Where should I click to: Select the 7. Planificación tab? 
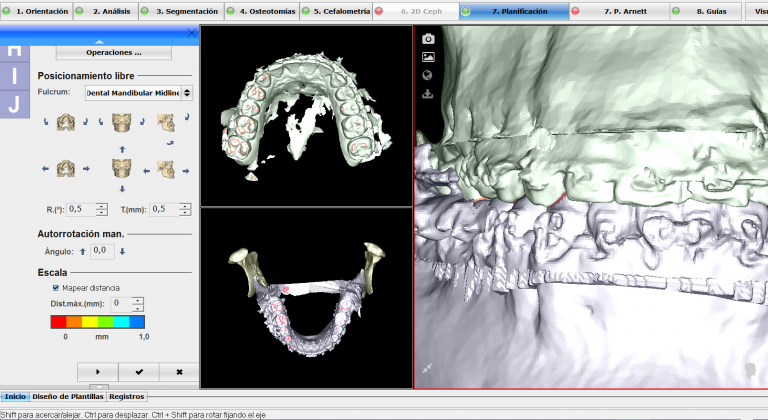click(514, 11)
